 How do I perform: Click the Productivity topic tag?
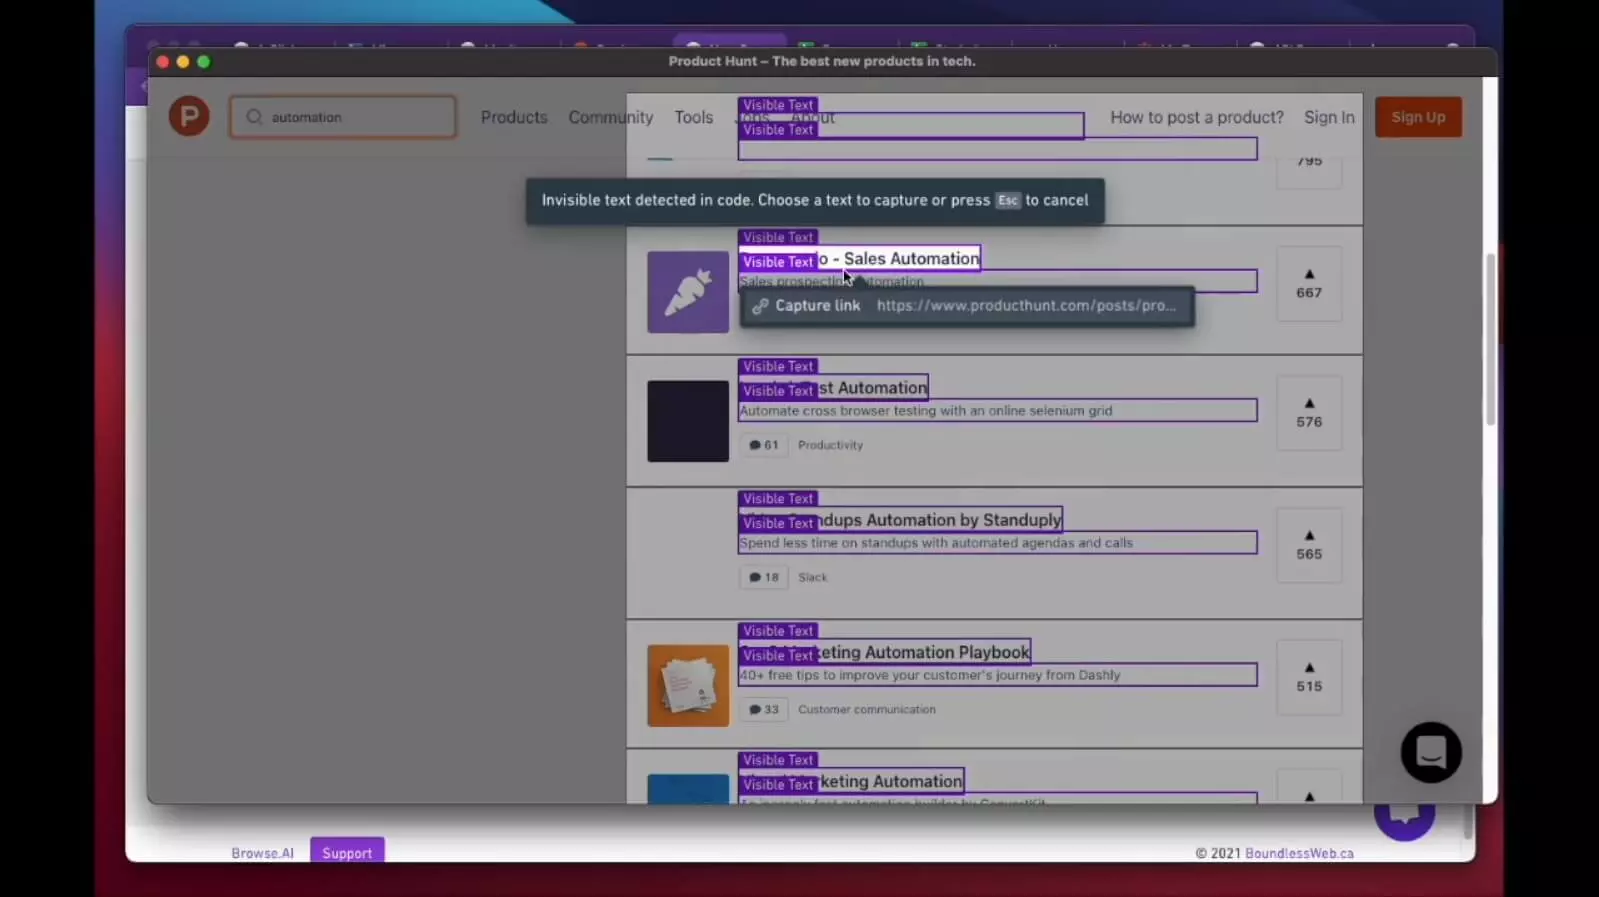830,445
